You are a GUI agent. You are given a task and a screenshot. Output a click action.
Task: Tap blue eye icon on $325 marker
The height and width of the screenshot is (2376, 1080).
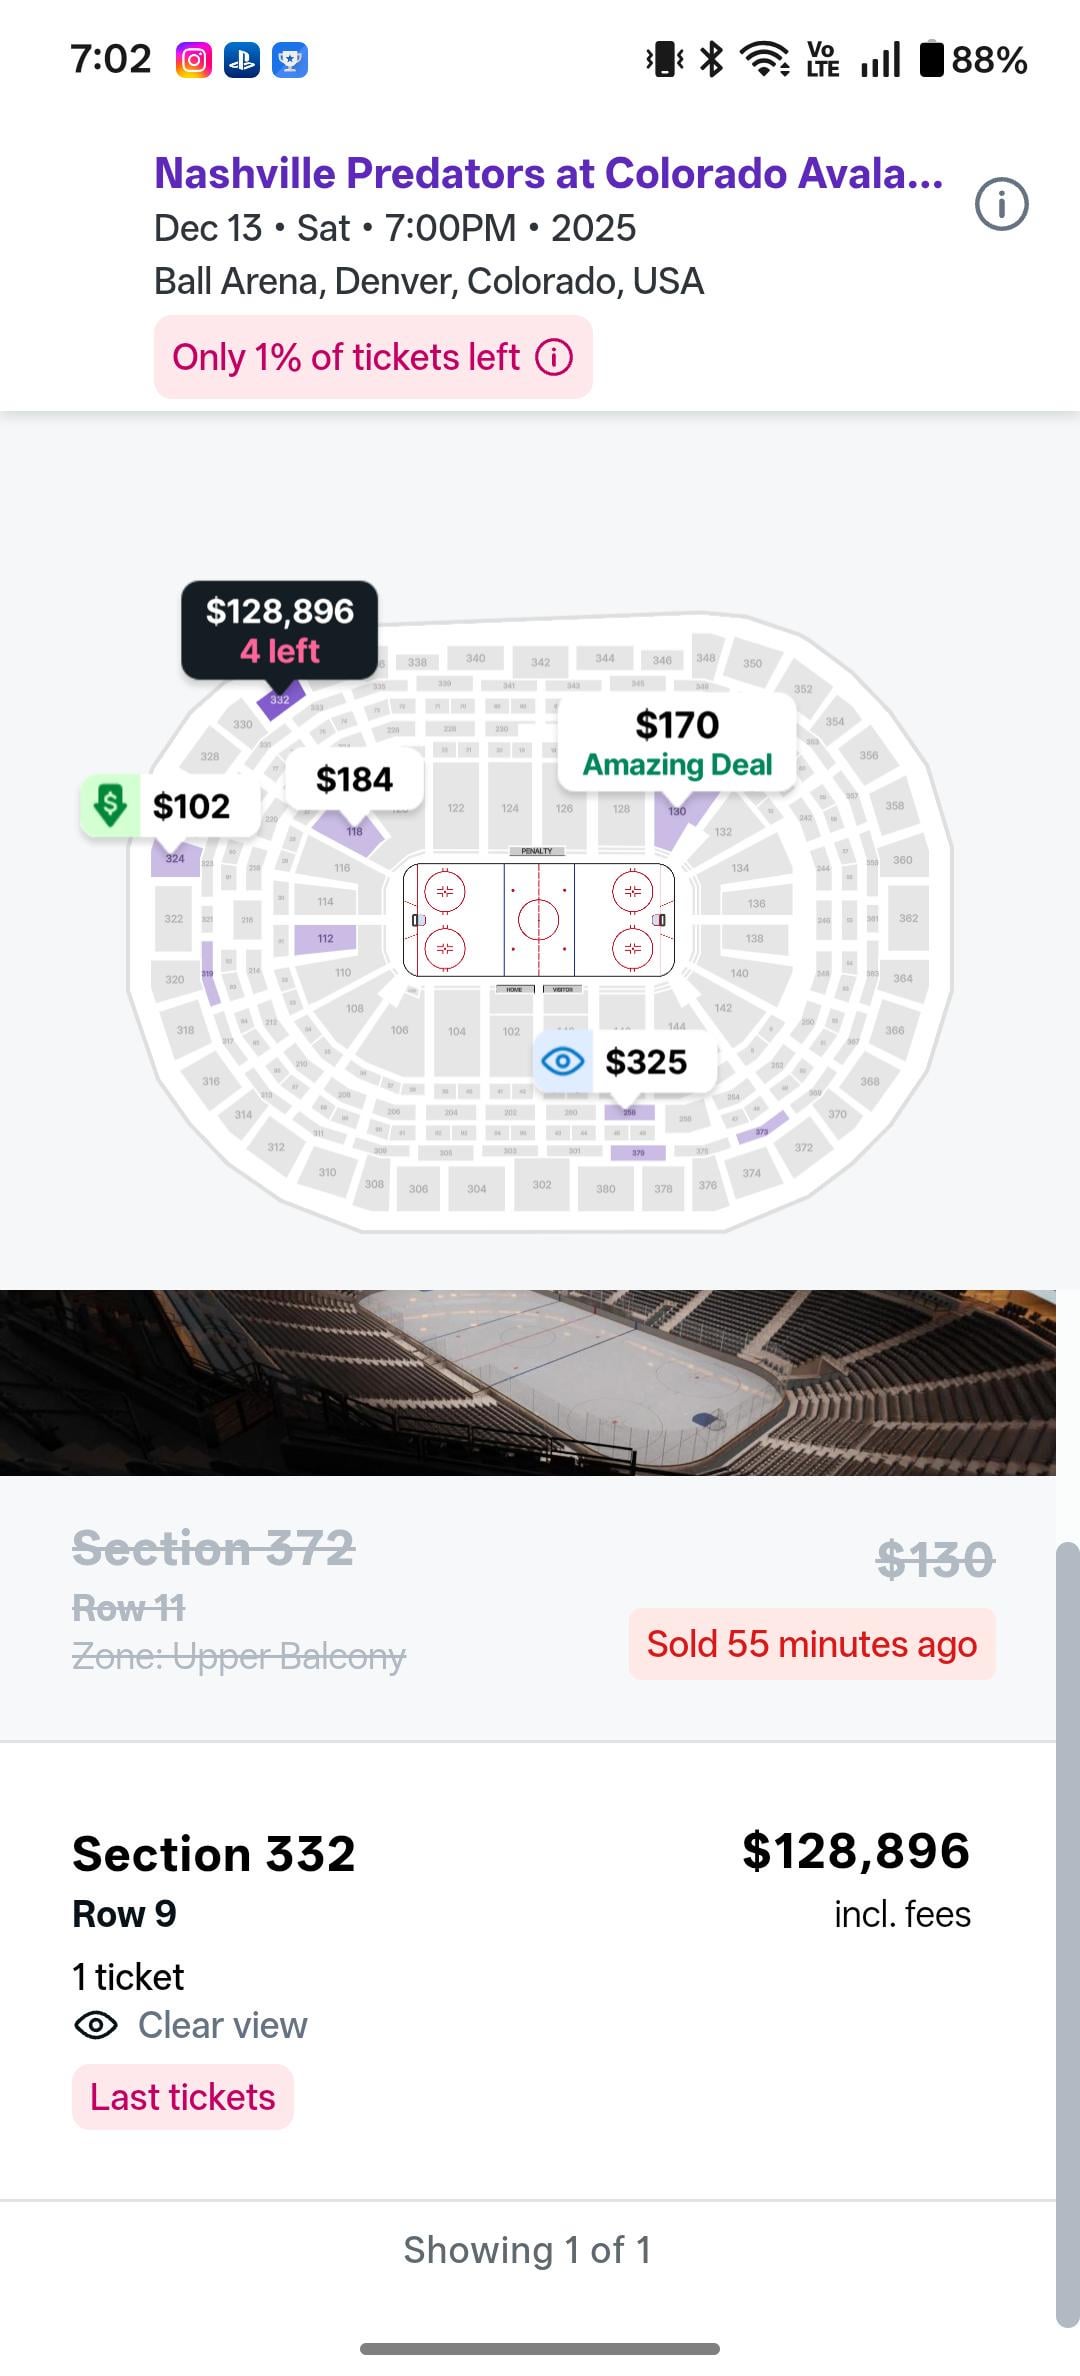coord(563,1061)
